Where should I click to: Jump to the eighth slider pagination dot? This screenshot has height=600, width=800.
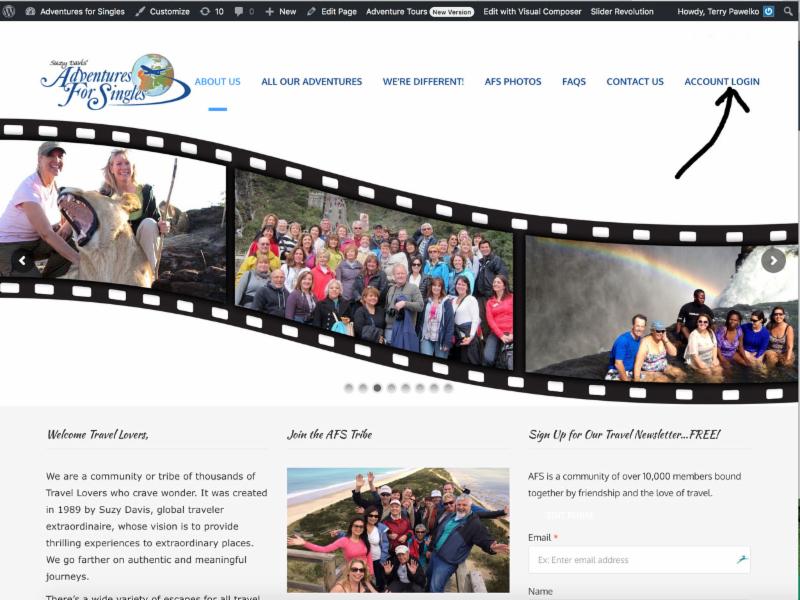click(x=448, y=388)
